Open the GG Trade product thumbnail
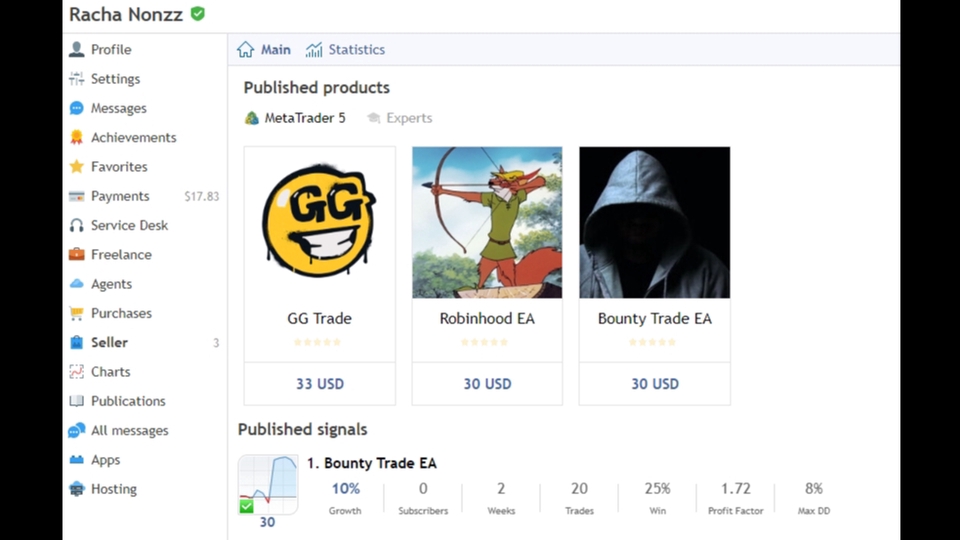The image size is (960, 540). [320, 222]
